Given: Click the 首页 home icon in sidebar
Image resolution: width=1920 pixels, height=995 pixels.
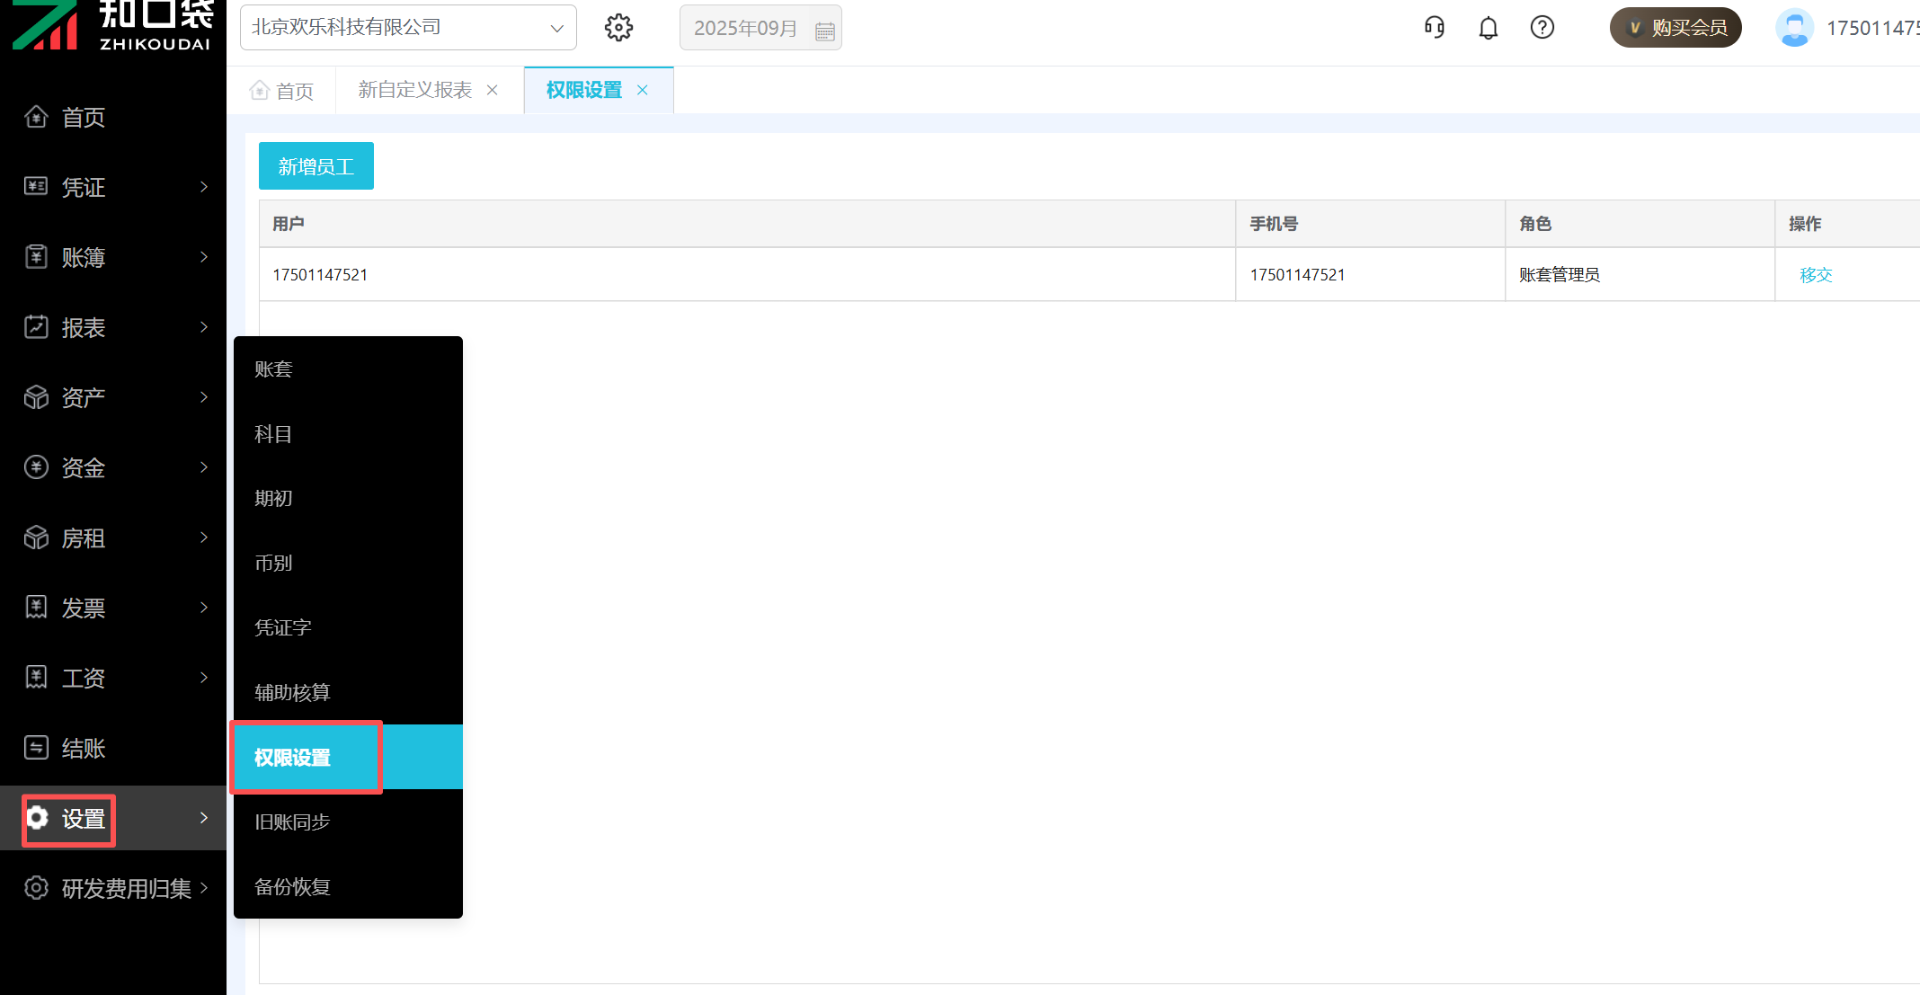Looking at the screenshot, I should point(37,117).
